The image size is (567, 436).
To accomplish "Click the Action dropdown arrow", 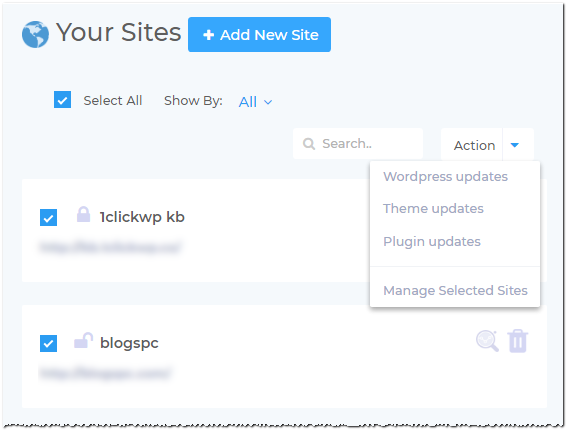I will pyautogui.click(x=515, y=145).
